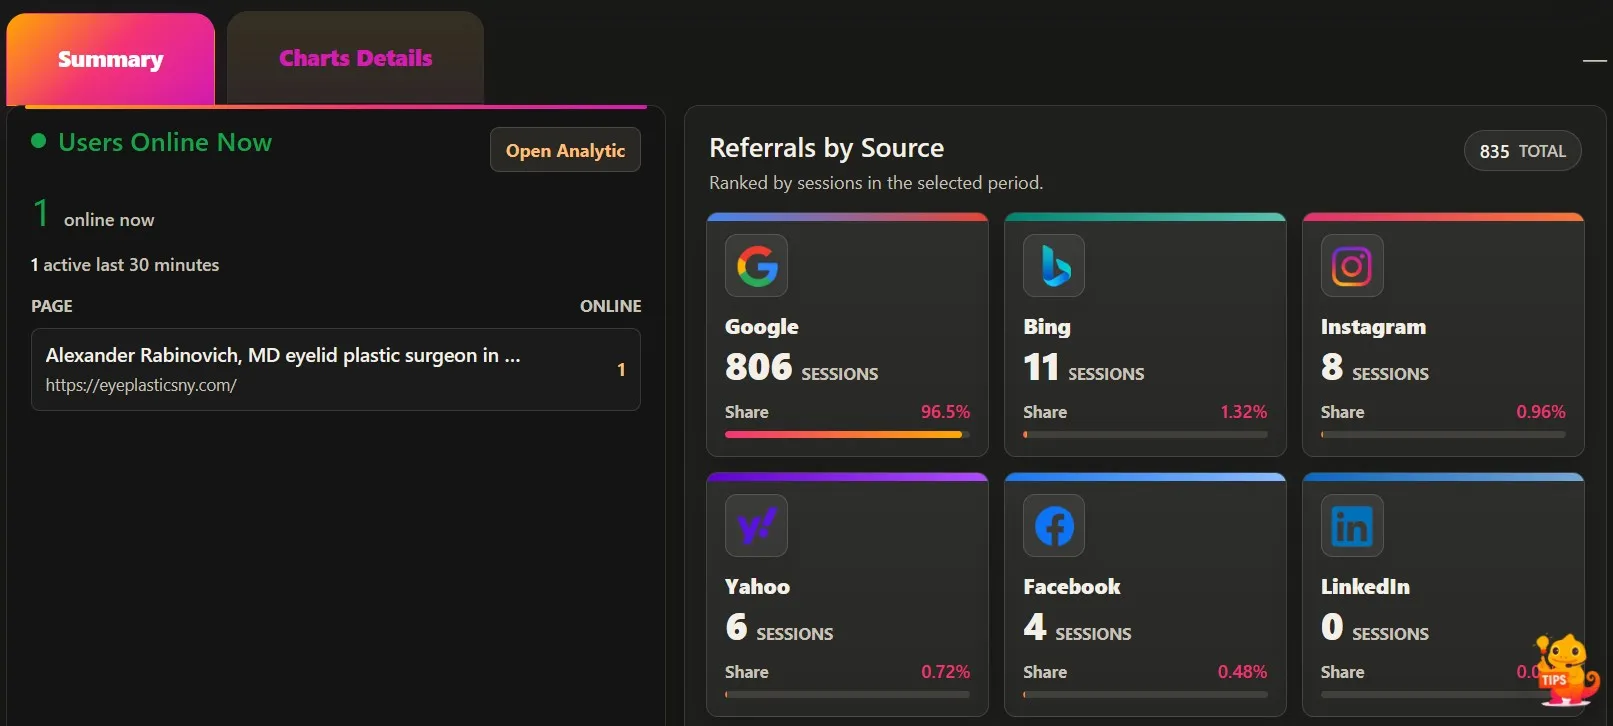Viewport: 1613px width, 726px height.
Task: Click the 'online now' counter text
Action: tap(109, 220)
